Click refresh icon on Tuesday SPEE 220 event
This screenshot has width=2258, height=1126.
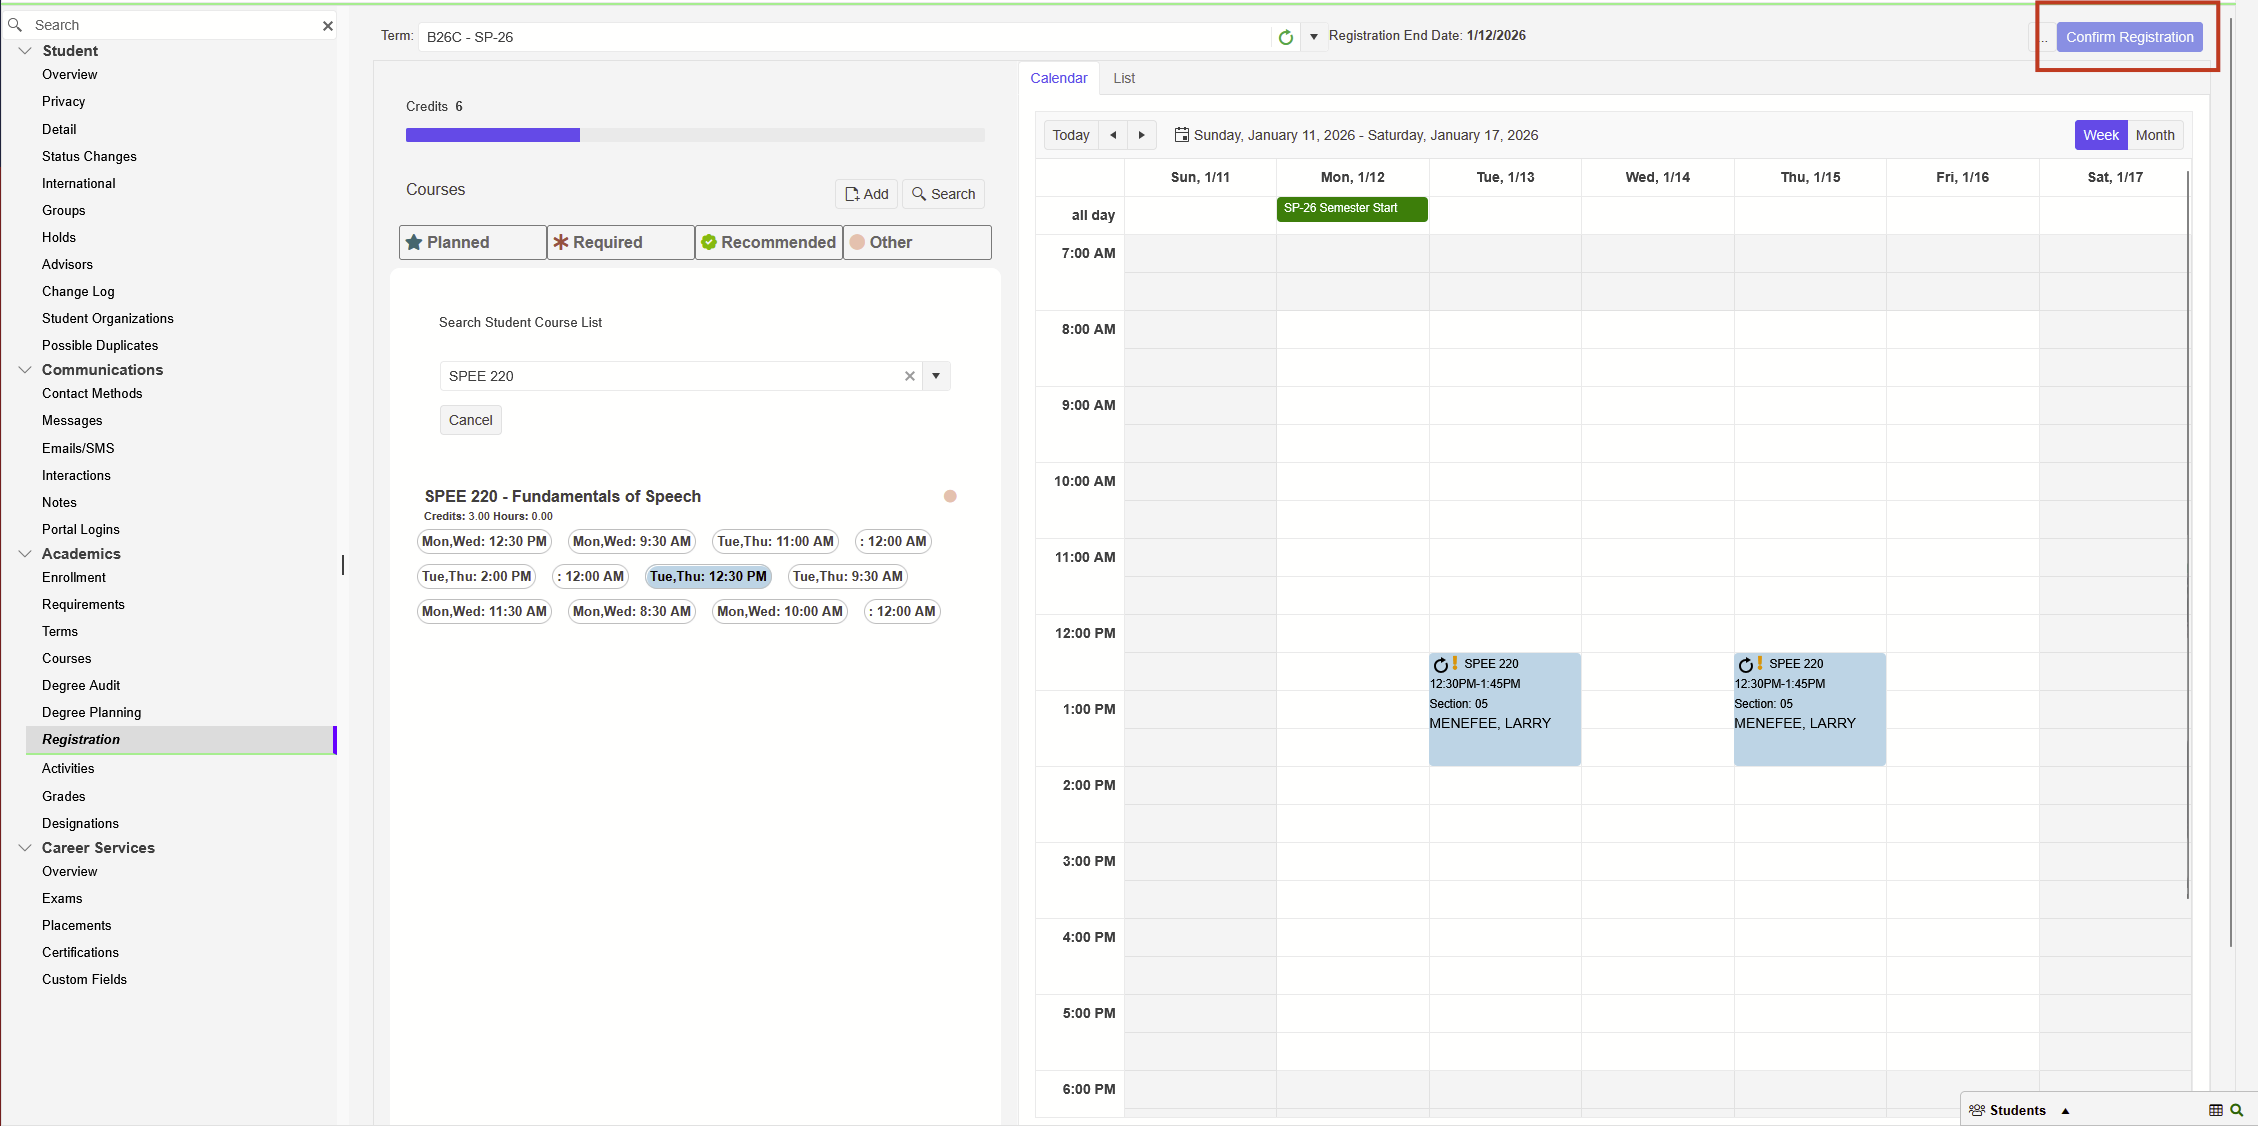[1440, 665]
